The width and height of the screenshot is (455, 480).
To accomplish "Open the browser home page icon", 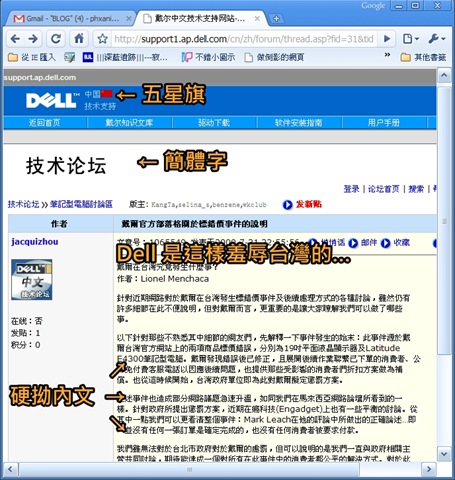I will point(79,39).
